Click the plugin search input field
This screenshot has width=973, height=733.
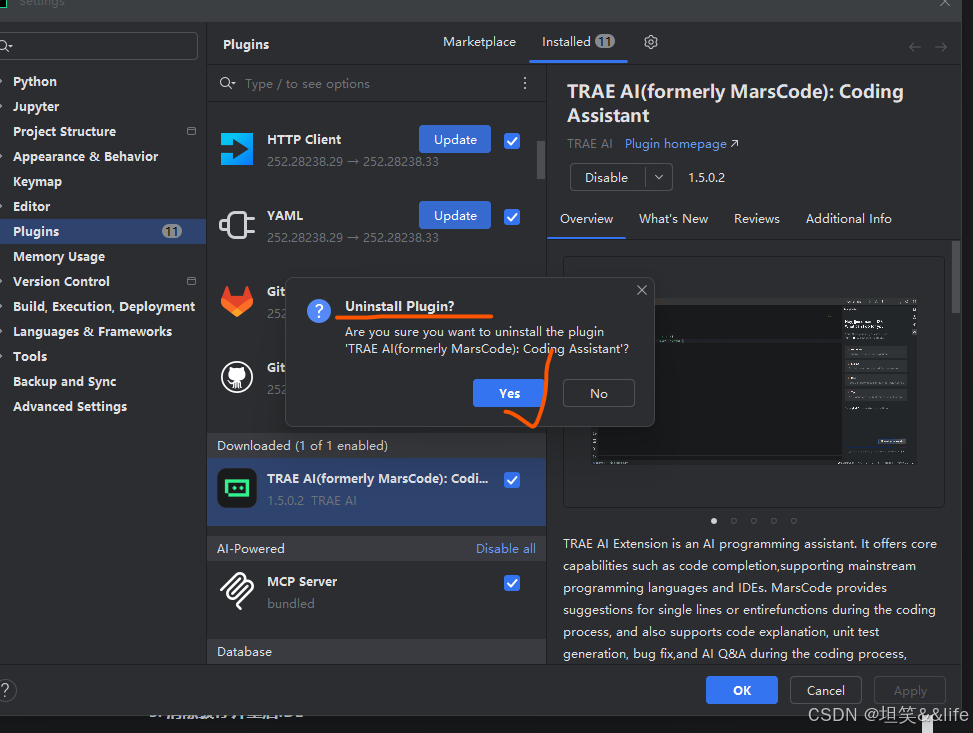[376, 83]
